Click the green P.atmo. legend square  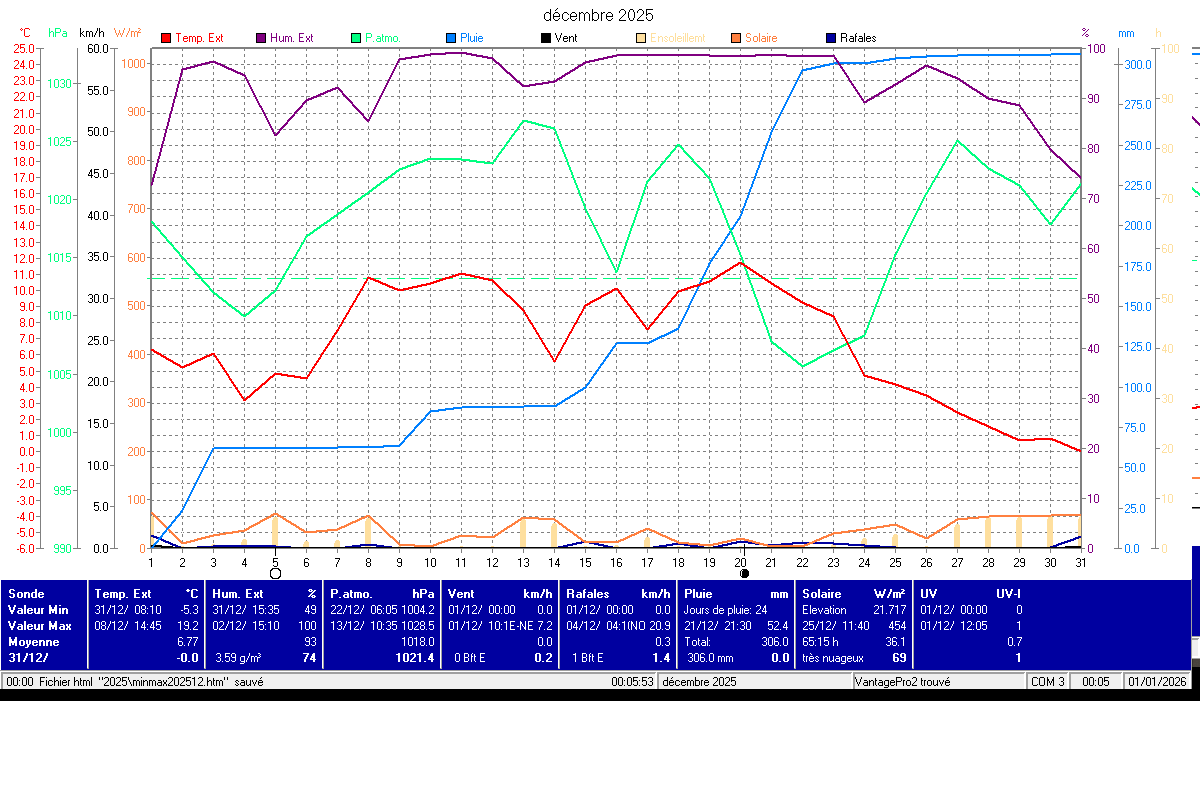pyautogui.click(x=356, y=38)
